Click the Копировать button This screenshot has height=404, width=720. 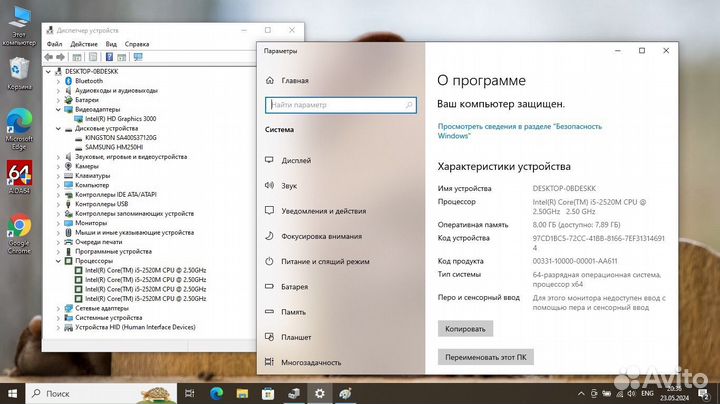465,329
